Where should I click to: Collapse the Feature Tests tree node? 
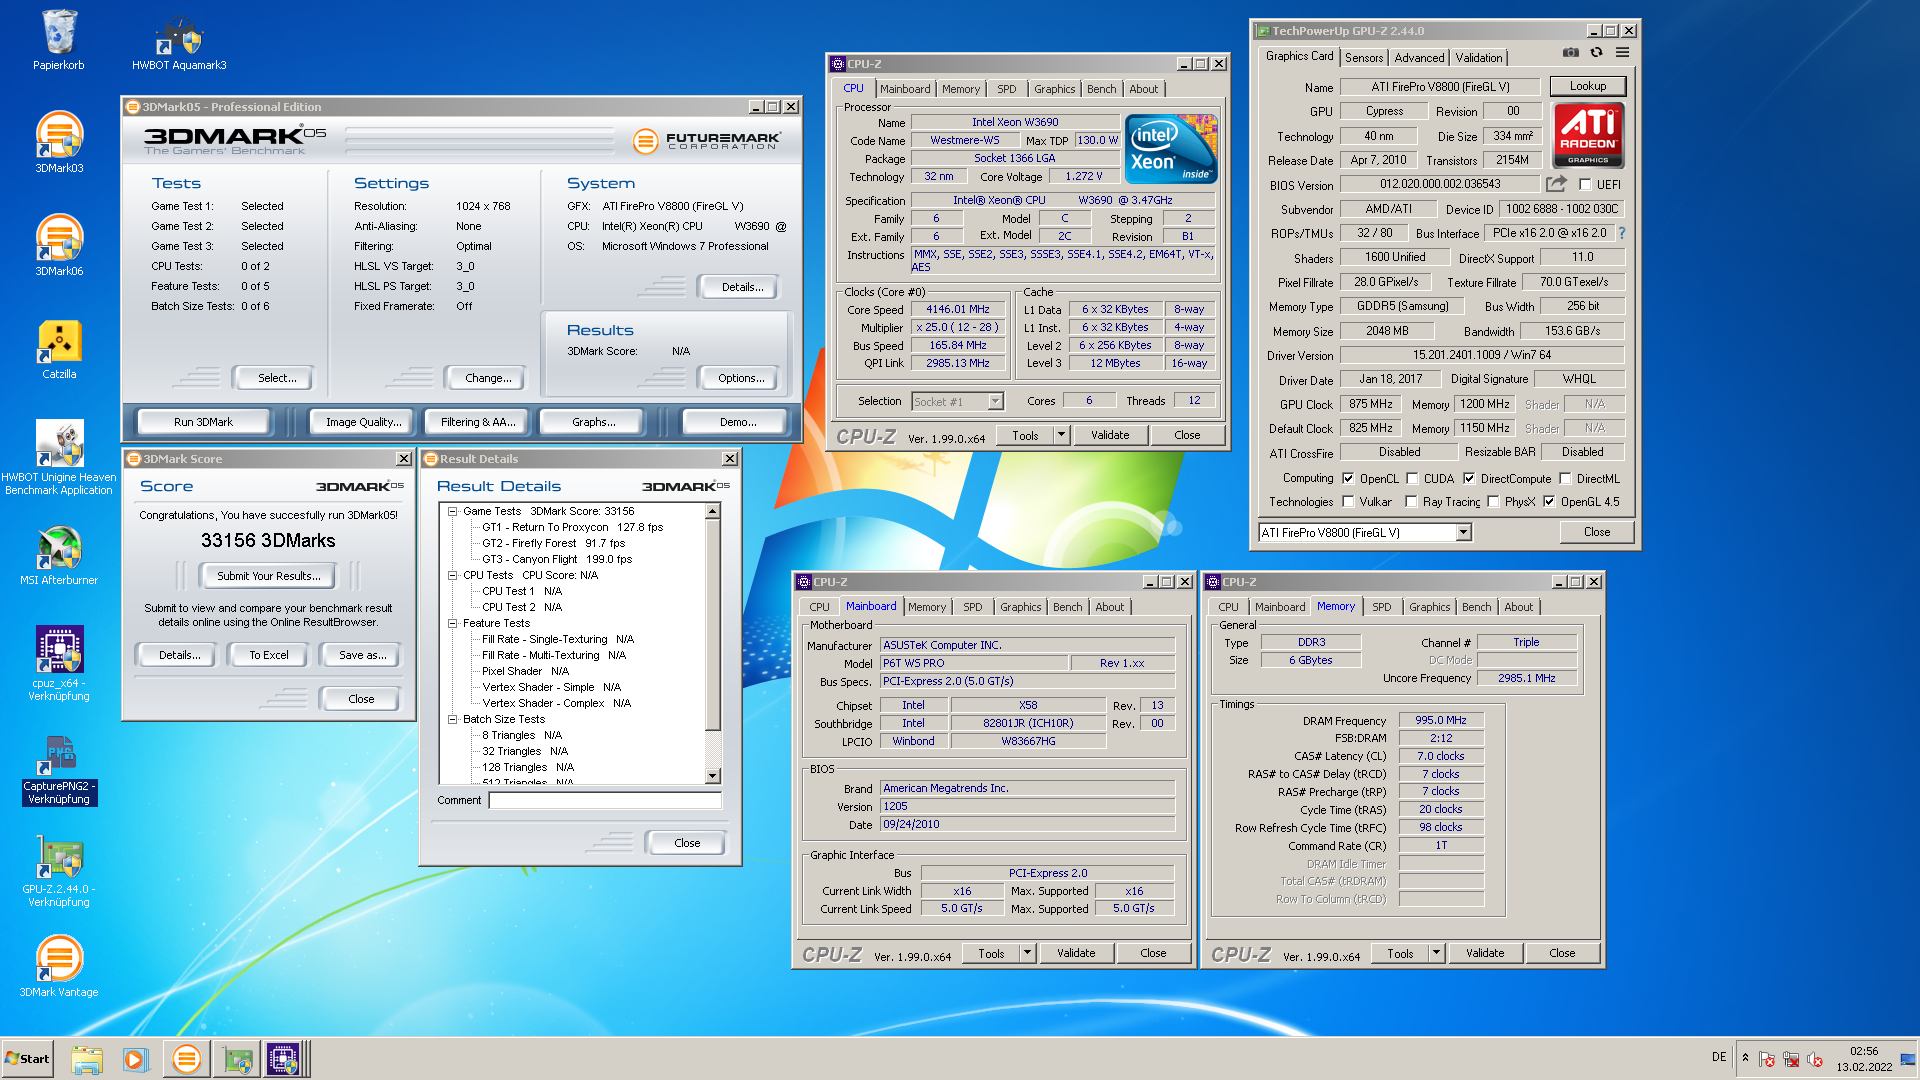(452, 623)
